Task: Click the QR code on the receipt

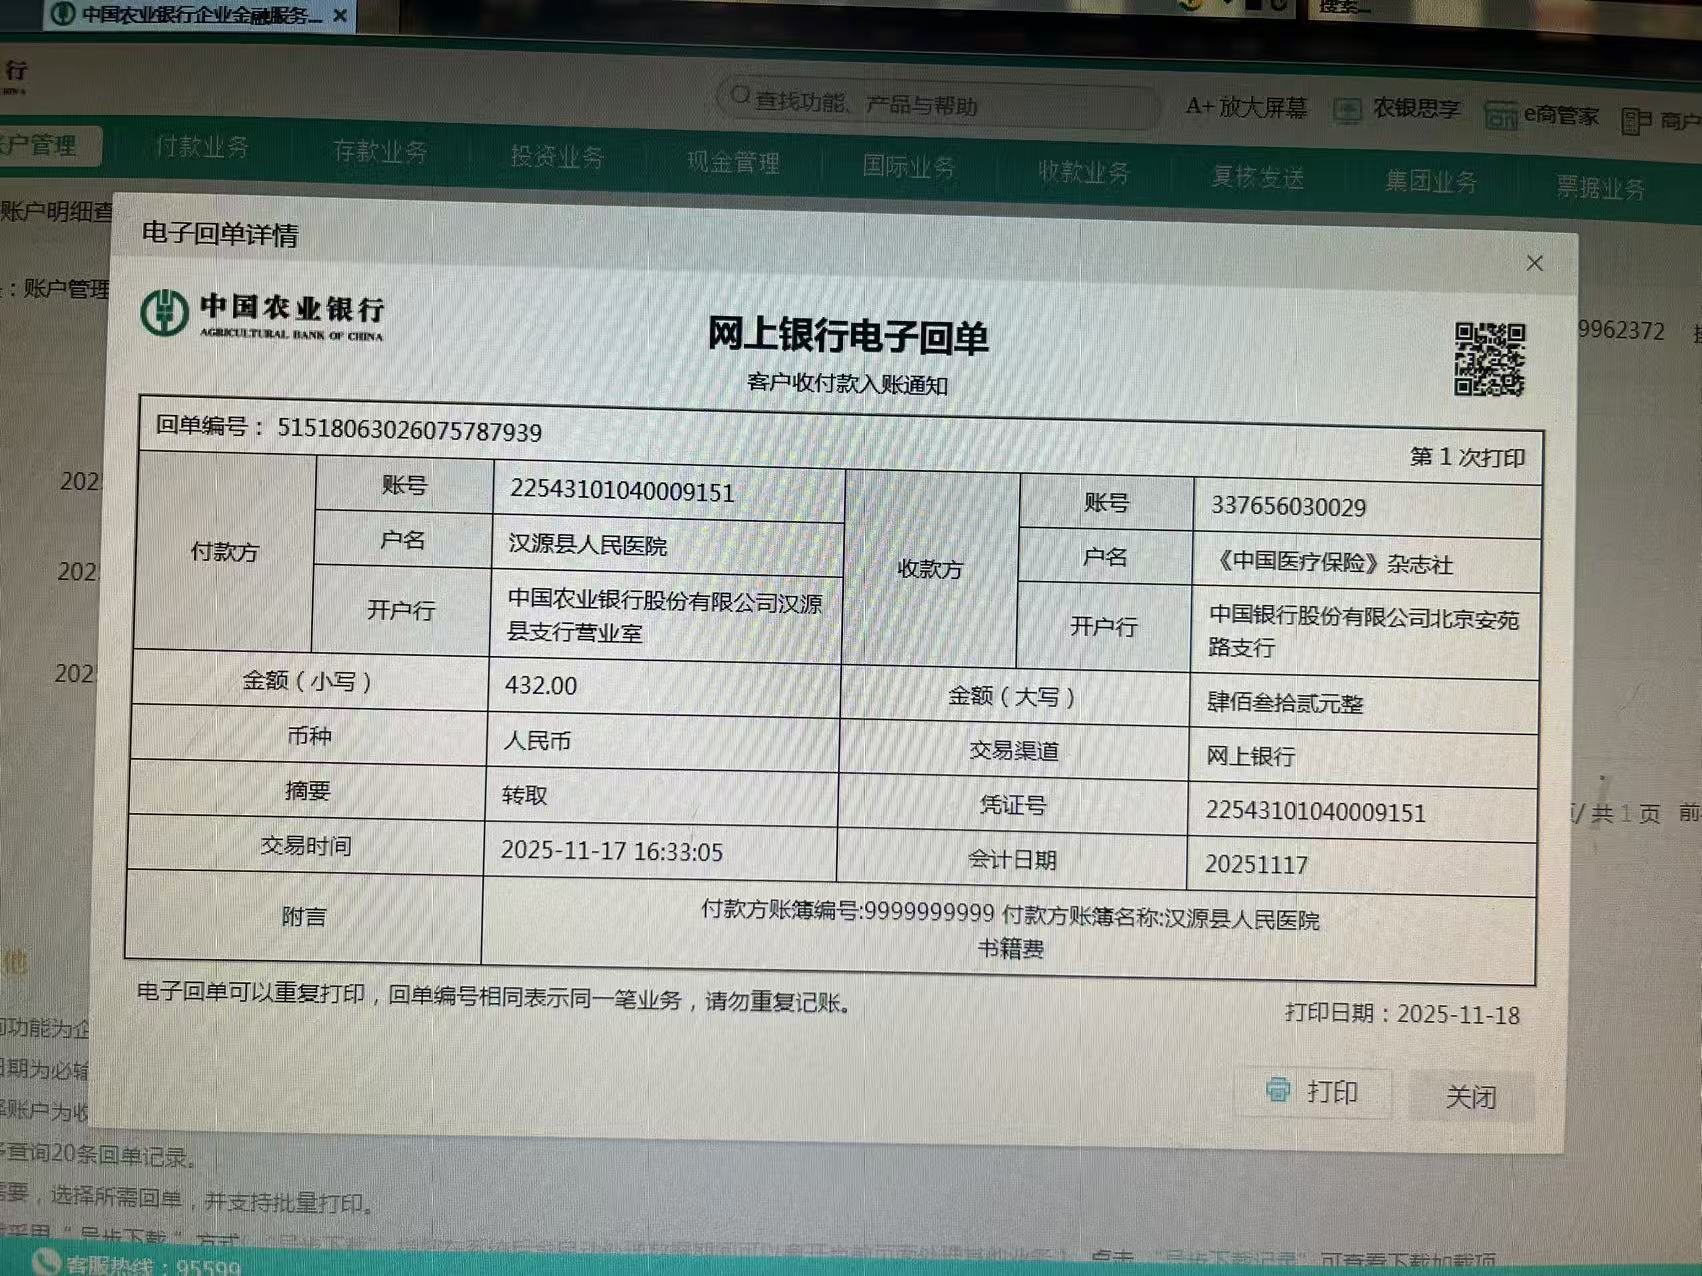Action: [x=1488, y=359]
